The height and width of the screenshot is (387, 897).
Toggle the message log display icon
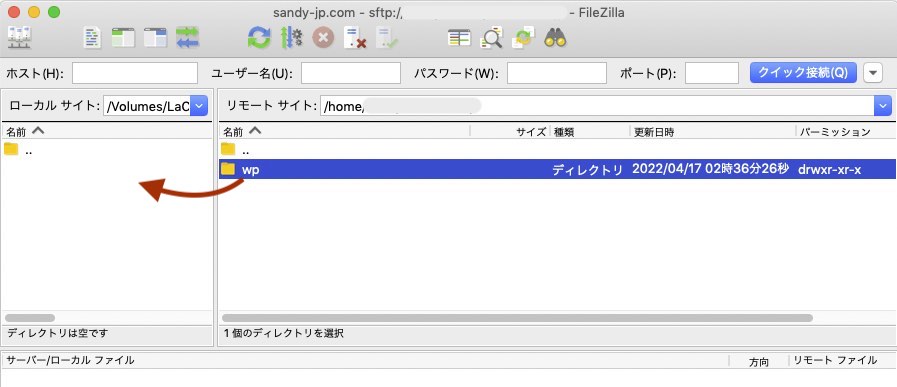[92, 38]
